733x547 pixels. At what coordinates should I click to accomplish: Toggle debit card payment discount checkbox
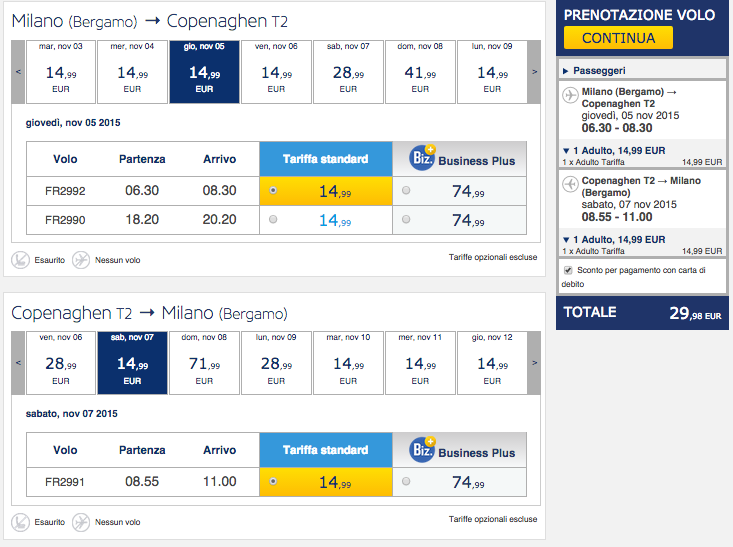569,270
